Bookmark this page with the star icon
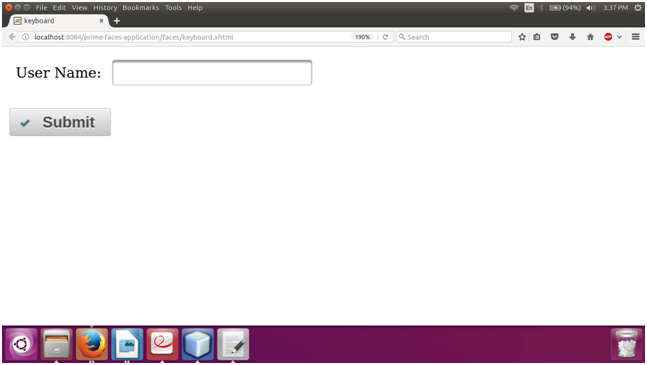647x365 pixels. coord(522,37)
